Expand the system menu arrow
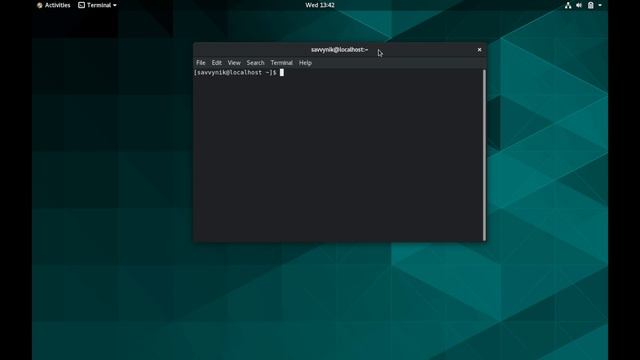This screenshot has height=360, width=640. click(x=600, y=5)
